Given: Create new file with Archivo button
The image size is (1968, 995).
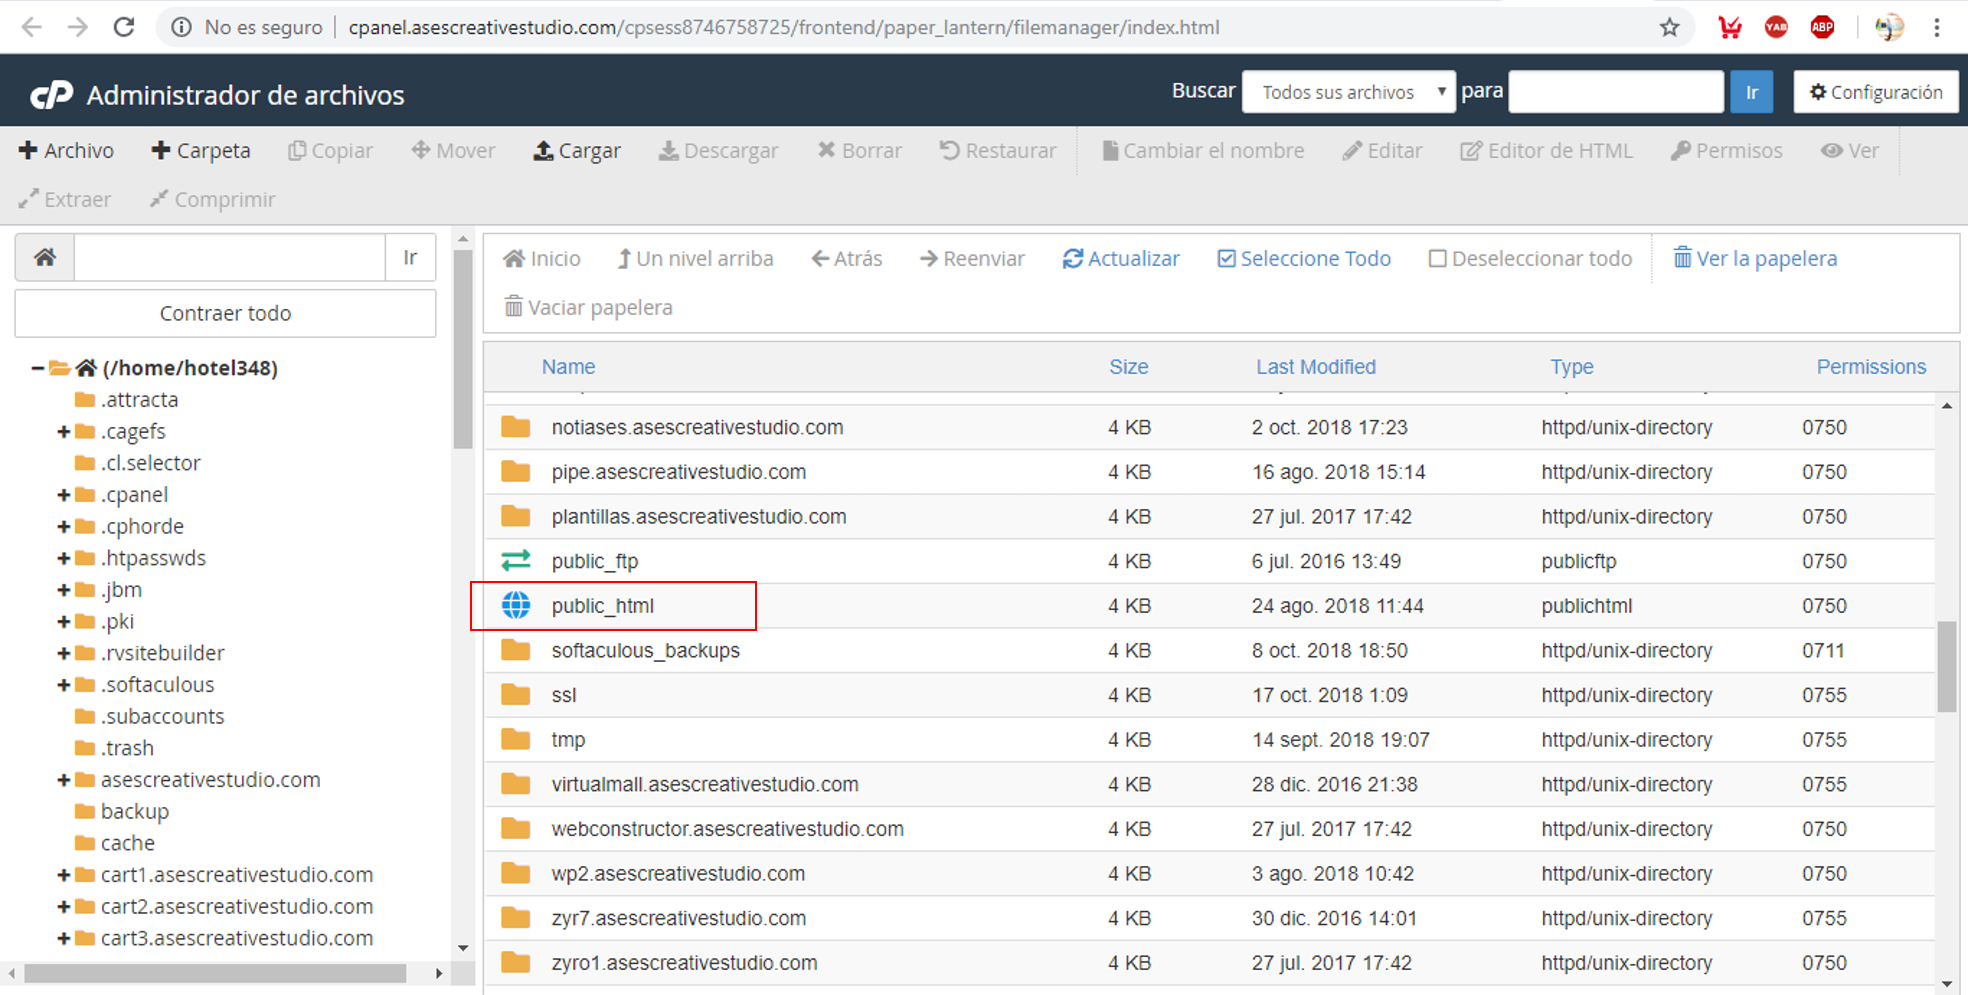Looking at the screenshot, I should coord(66,151).
